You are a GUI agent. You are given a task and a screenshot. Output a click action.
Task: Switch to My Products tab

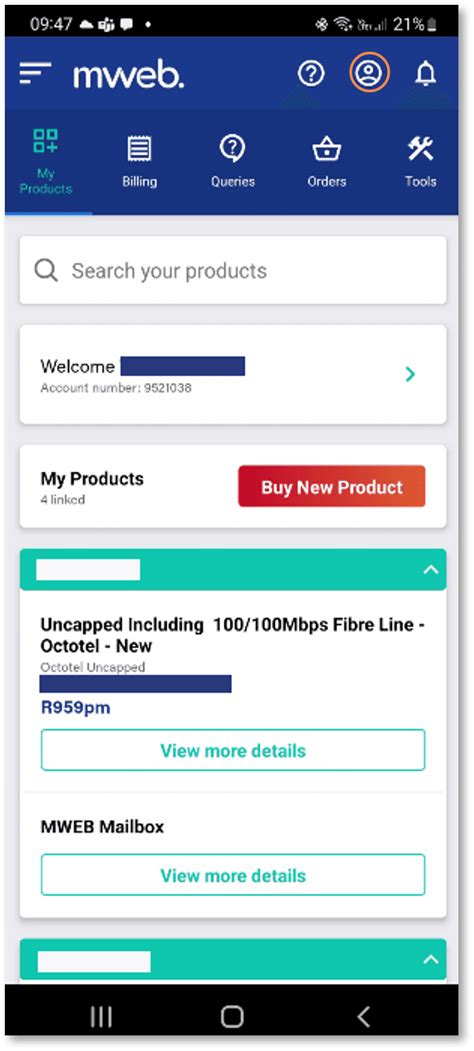click(46, 162)
